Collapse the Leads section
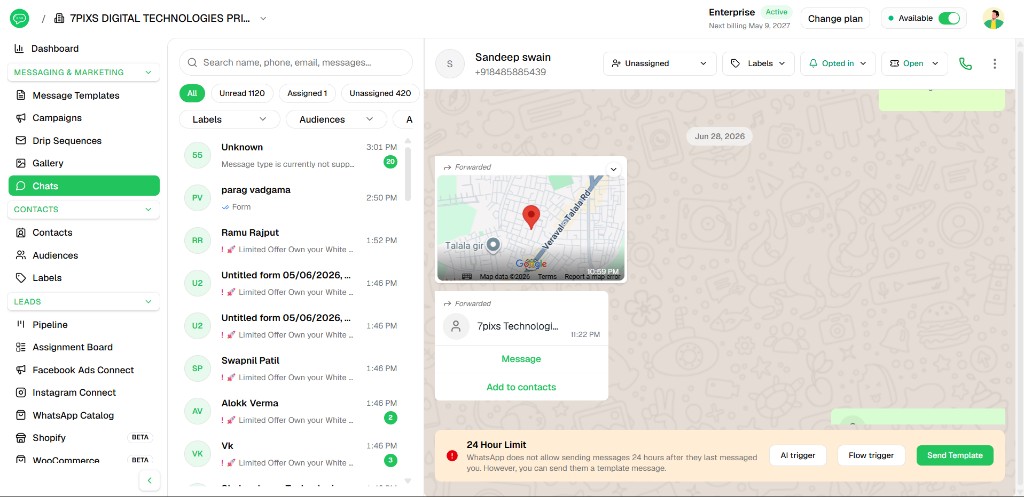The image size is (1024, 497). click(x=84, y=302)
